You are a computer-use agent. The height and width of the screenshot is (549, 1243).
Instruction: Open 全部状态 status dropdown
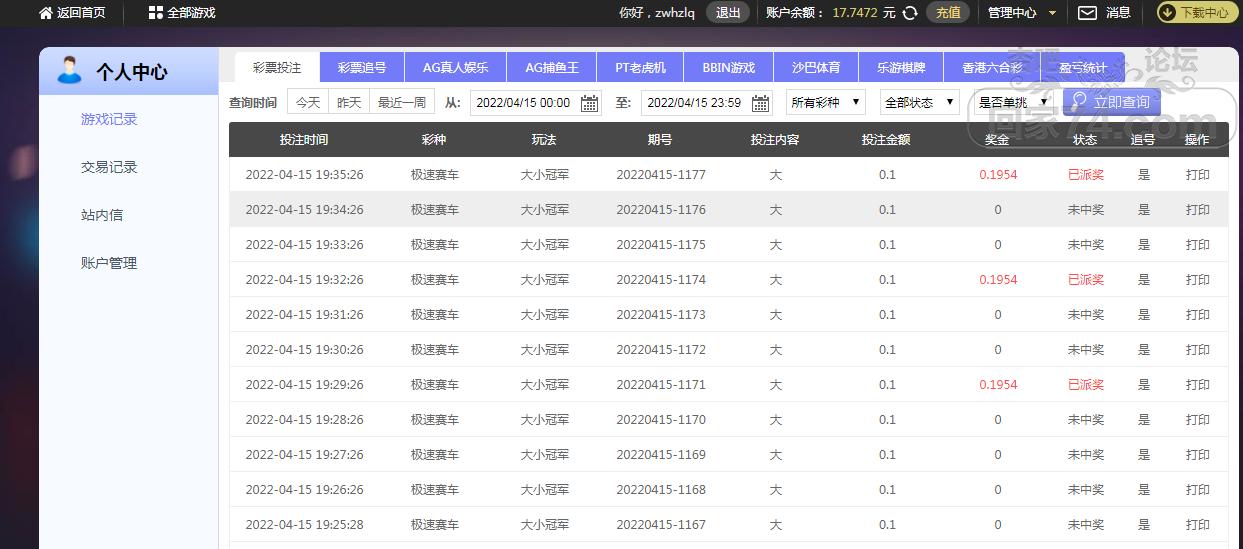pos(920,102)
